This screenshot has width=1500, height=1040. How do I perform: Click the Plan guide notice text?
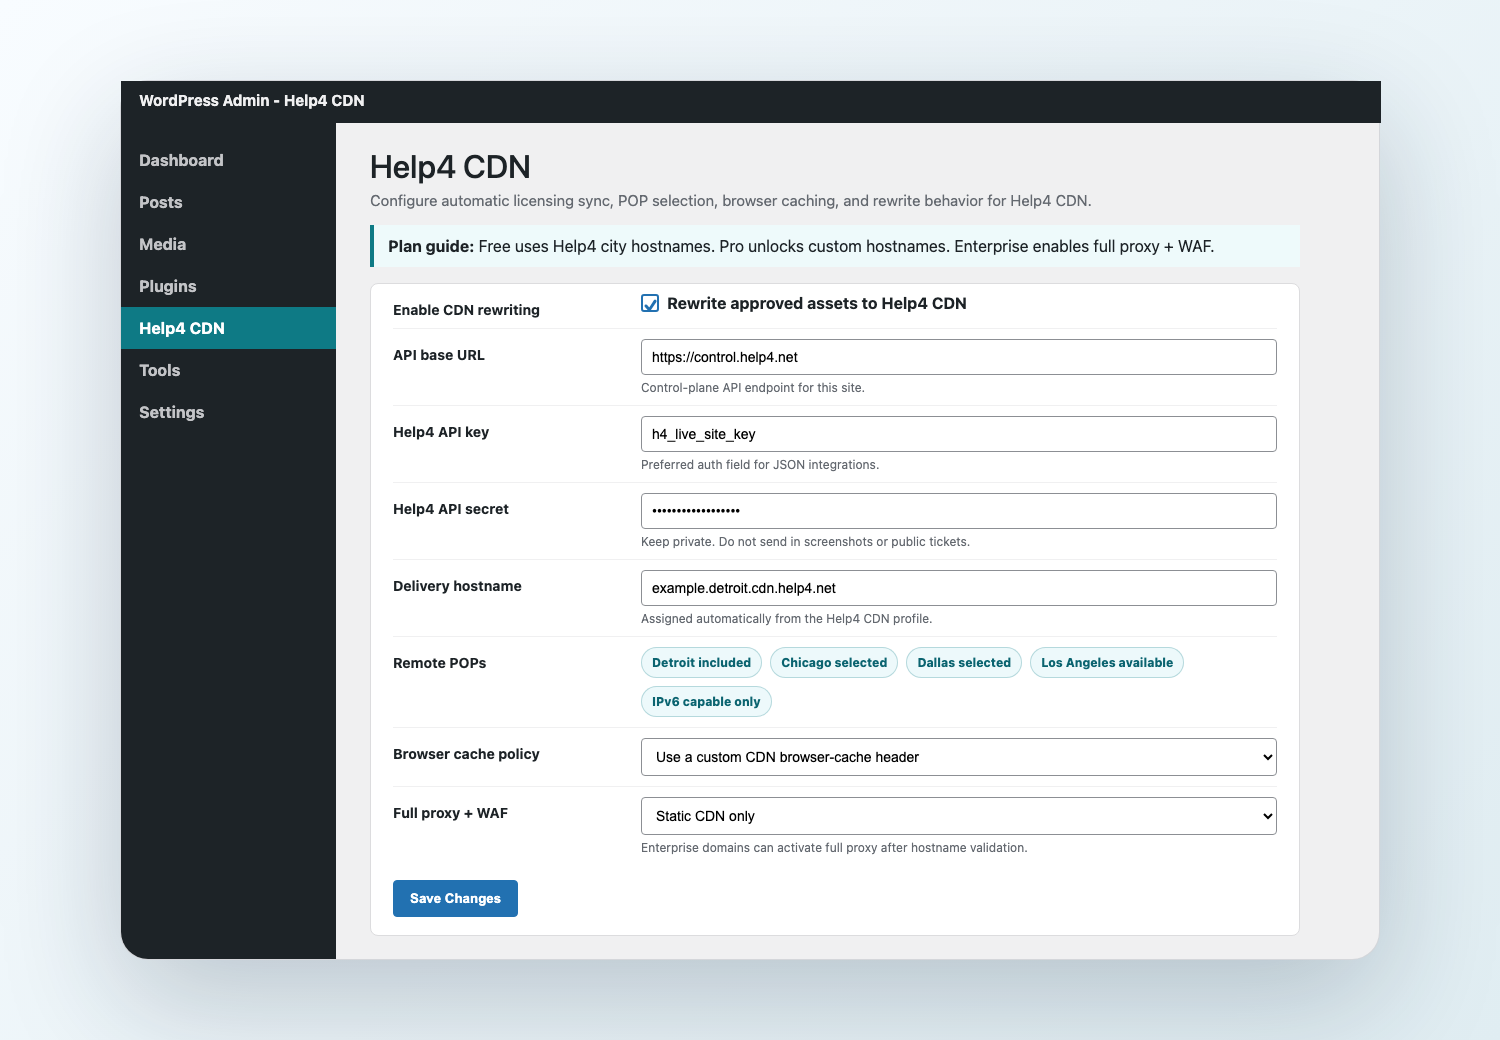click(x=801, y=246)
